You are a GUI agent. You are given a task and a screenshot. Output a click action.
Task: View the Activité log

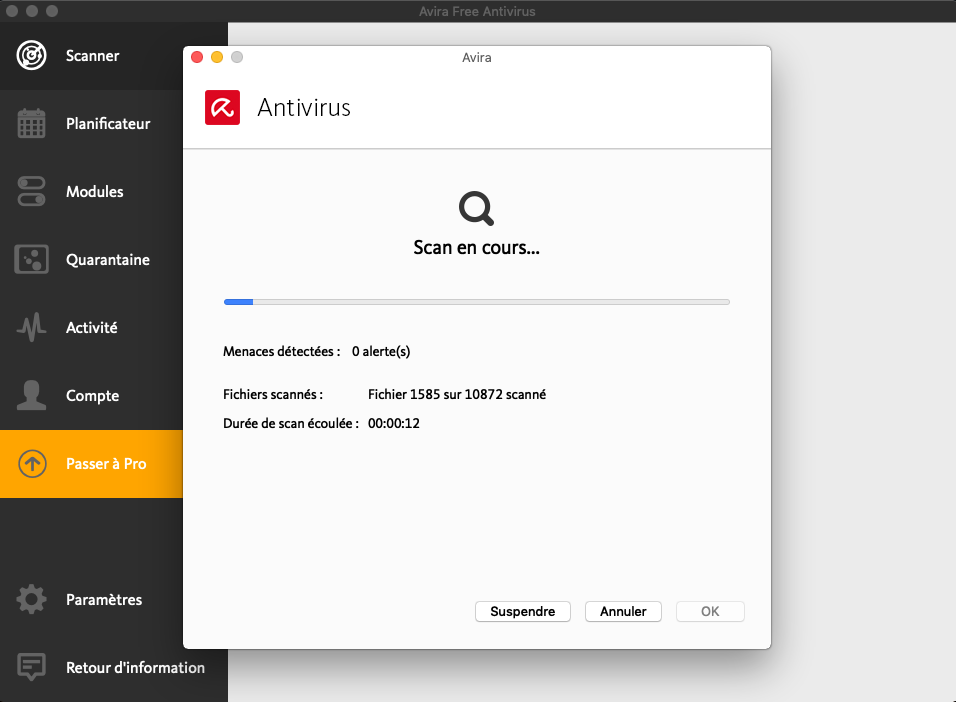point(91,328)
